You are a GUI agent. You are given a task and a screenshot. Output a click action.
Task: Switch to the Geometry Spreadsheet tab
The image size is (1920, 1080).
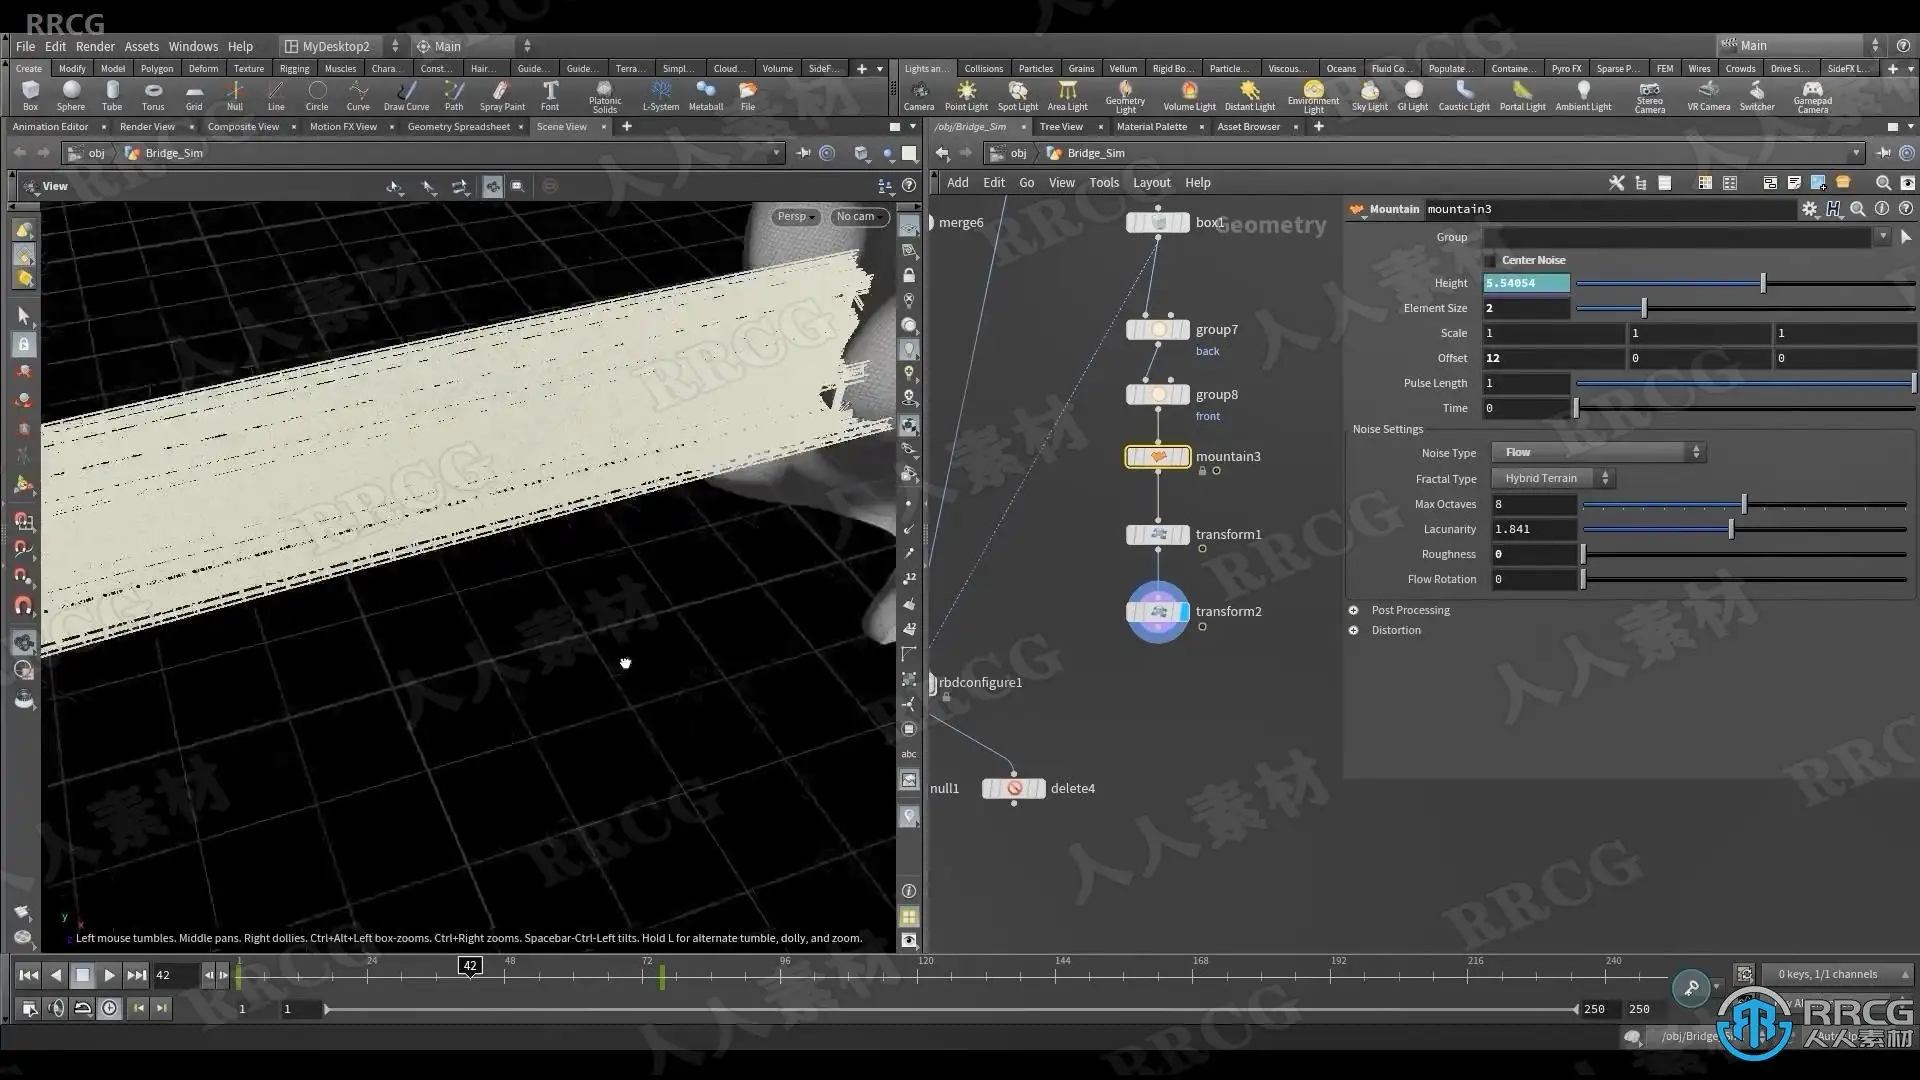point(458,127)
